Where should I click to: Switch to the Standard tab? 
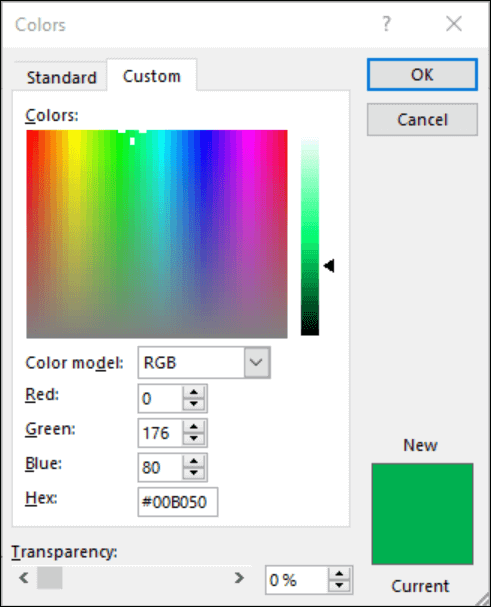pyautogui.click(x=62, y=77)
